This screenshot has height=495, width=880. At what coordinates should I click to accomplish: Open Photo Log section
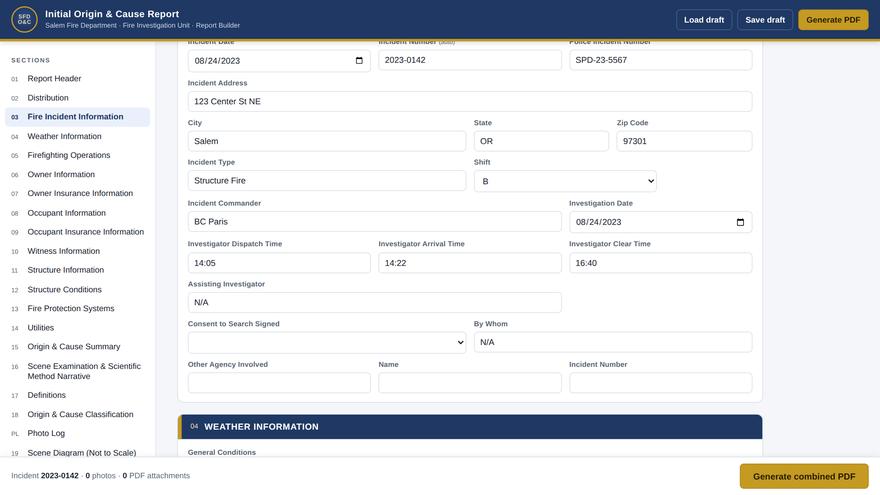coord(77,434)
